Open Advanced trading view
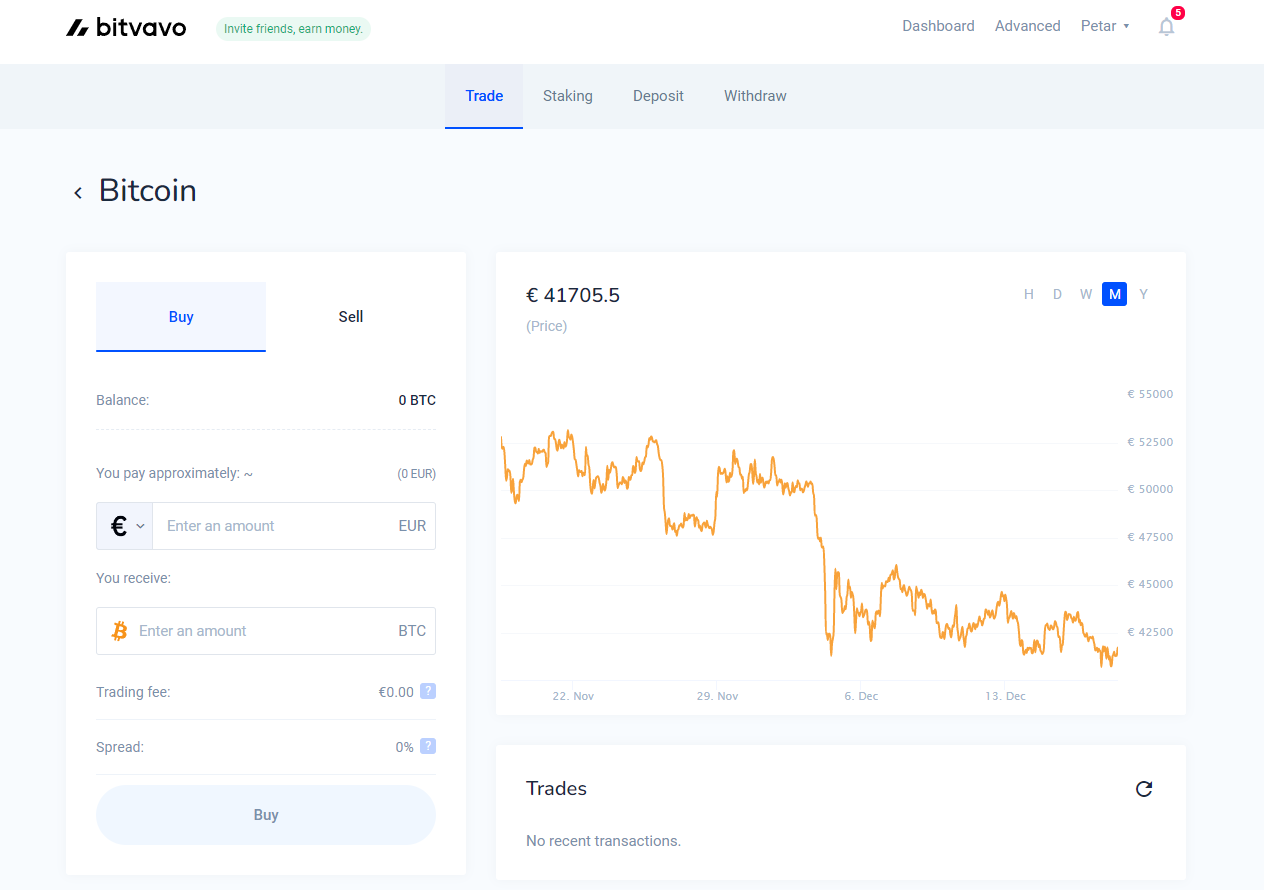Image resolution: width=1264 pixels, height=890 pixels. click(1027, 26)
